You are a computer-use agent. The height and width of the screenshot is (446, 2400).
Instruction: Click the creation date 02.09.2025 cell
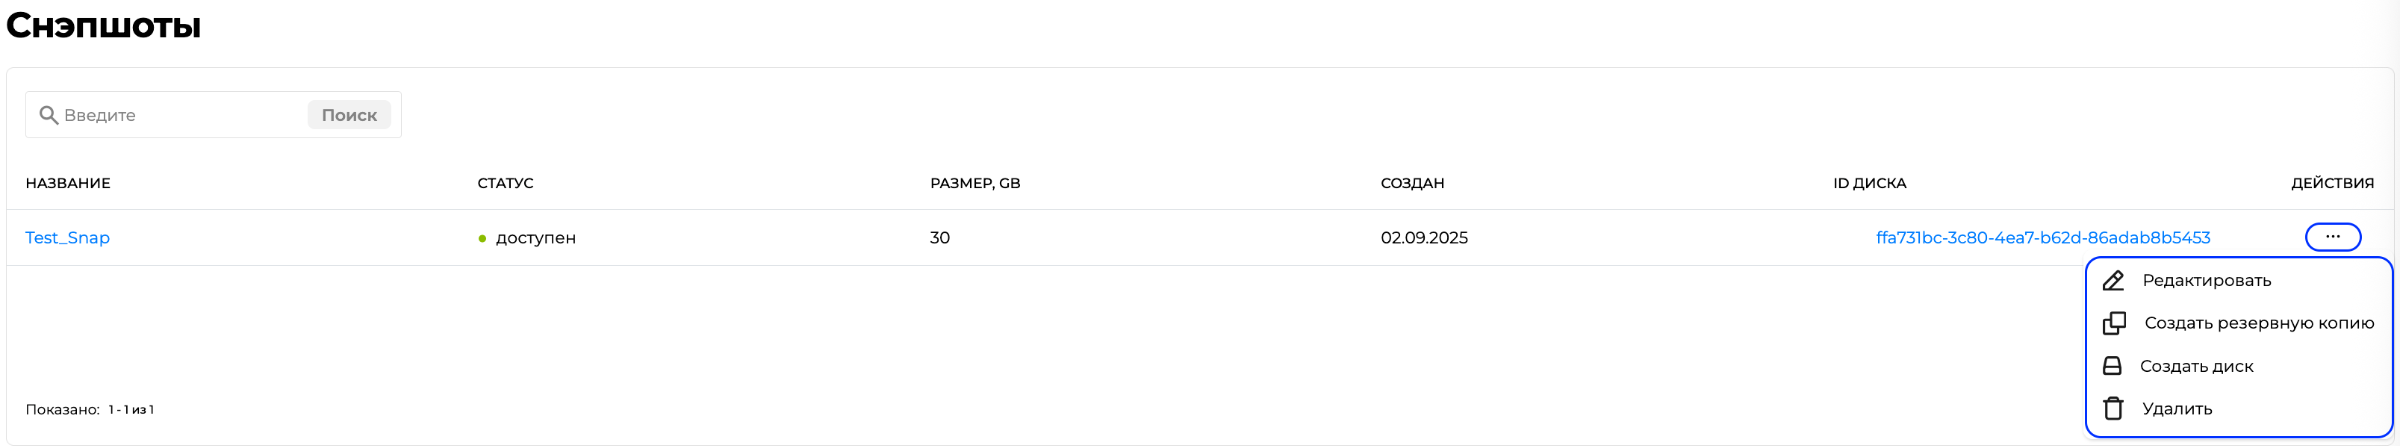pyautogui.click(x=1424, y=238)
